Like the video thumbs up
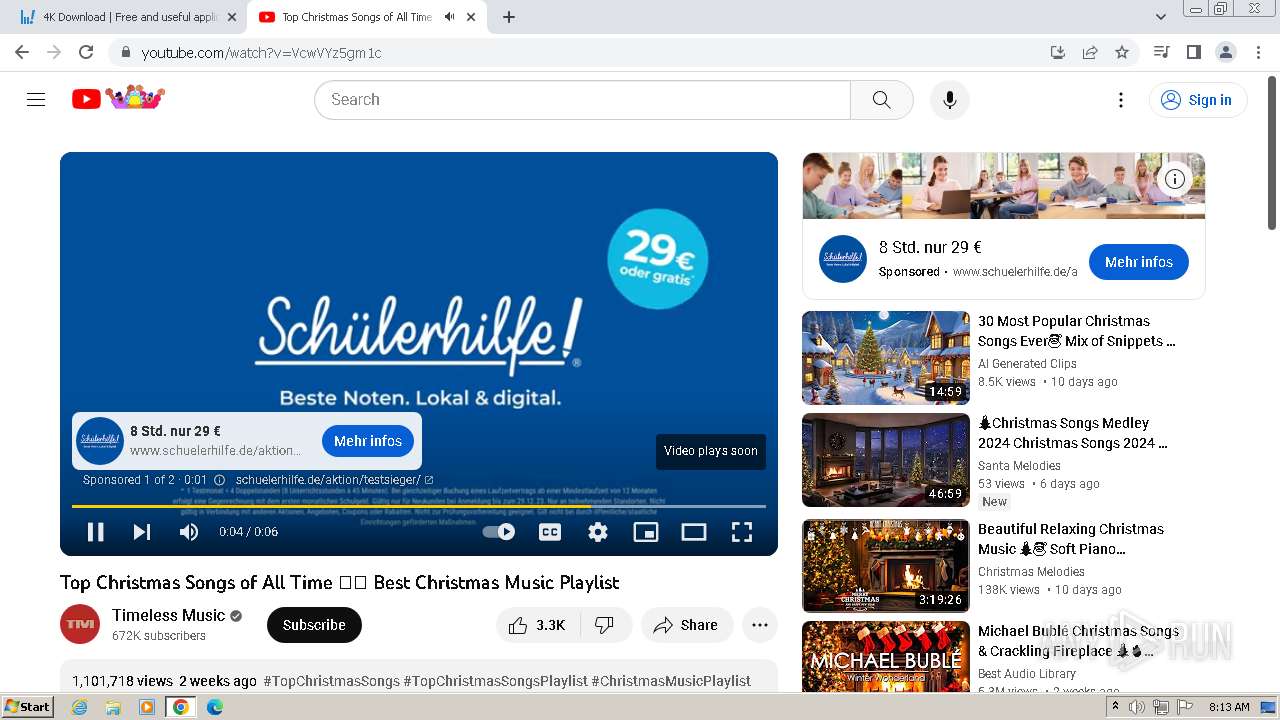Viewport: 1280px width, 720px height. tap(537, 625)
